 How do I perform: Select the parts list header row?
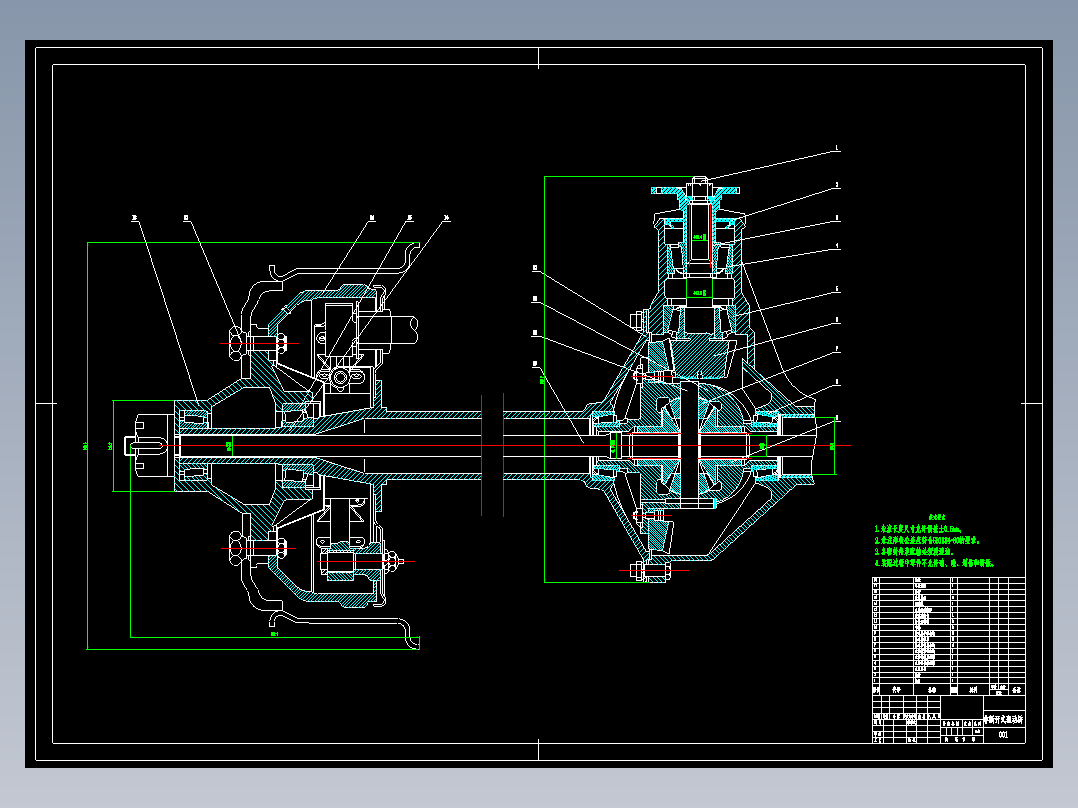coord(949,689)
